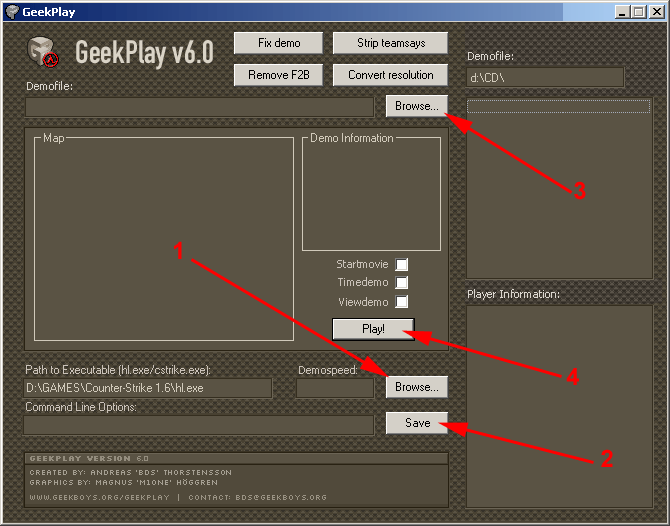The image size is (670, 526).
Task: Click the Demospeed input box
Action: click(x=335, y=388)
